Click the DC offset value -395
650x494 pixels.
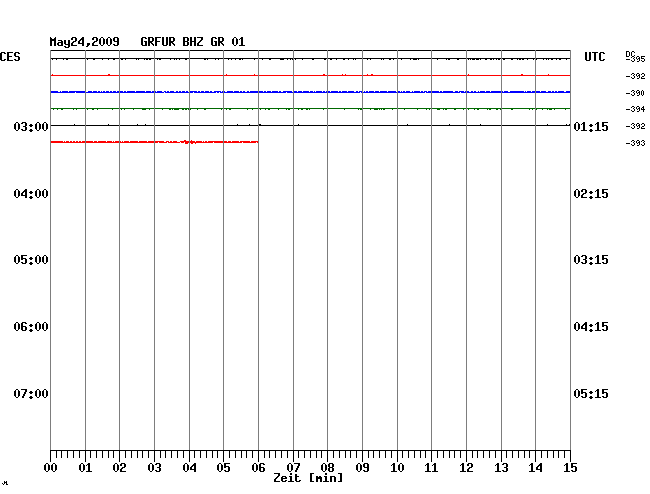click(x=635, y=59)
